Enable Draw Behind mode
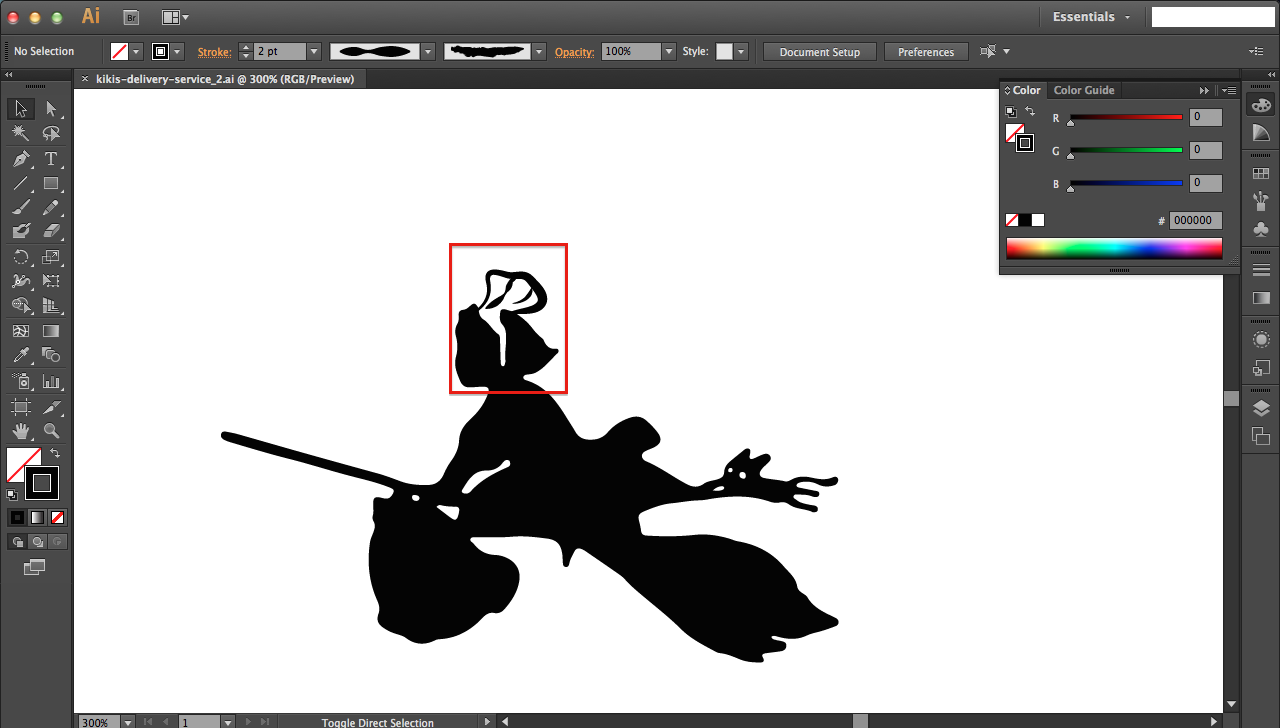Viewport: 1280px width, 728px height. click(37, 542)
